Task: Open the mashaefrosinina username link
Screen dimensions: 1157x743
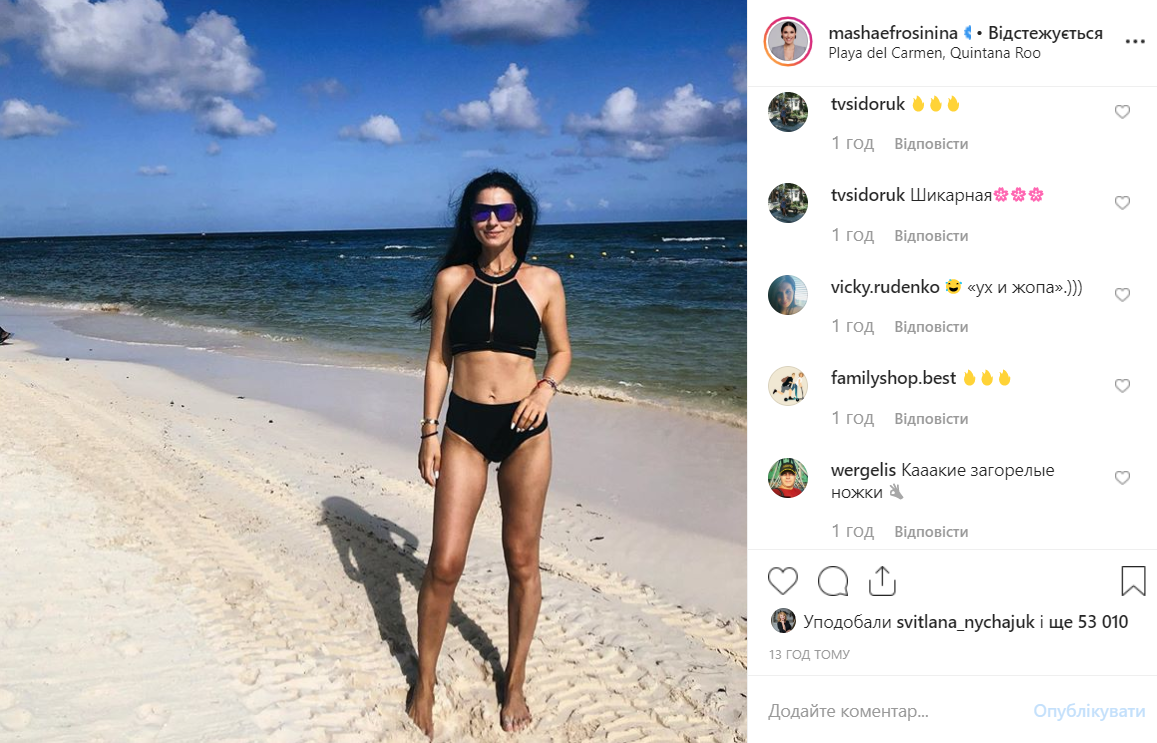Action: tap(893, 33)
